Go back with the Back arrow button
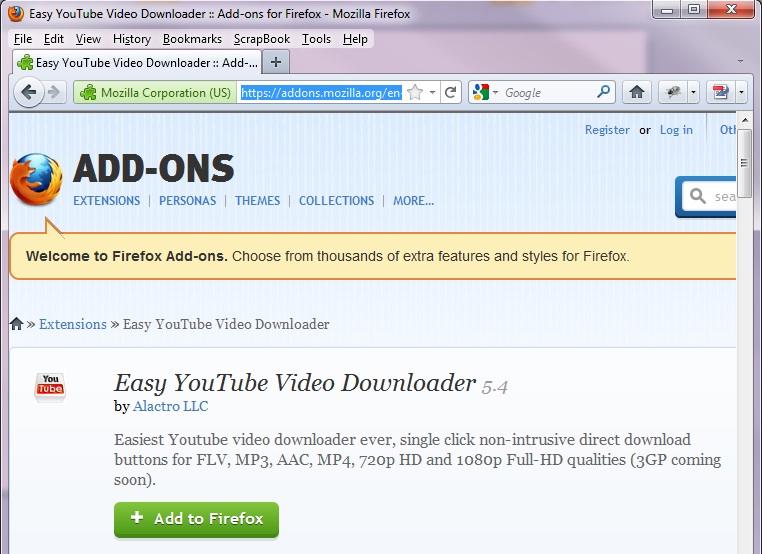The height and width of the screenshot is (554, 762). [29, 92]
